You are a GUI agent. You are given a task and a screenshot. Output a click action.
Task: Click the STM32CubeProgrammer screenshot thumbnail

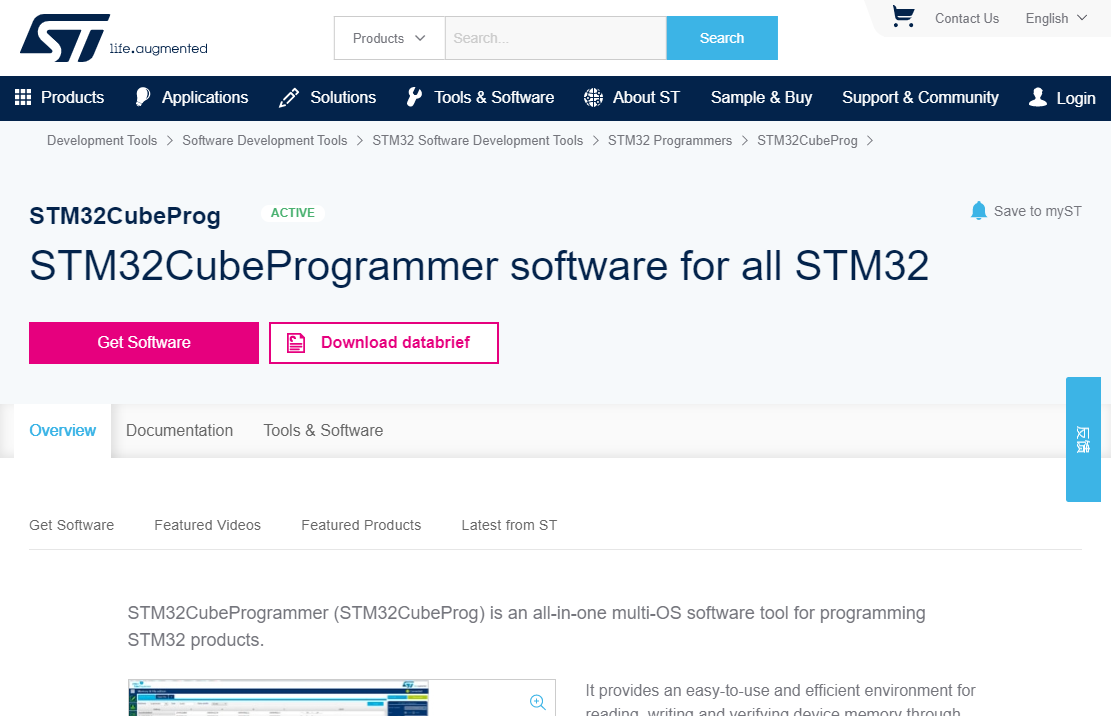342,698
